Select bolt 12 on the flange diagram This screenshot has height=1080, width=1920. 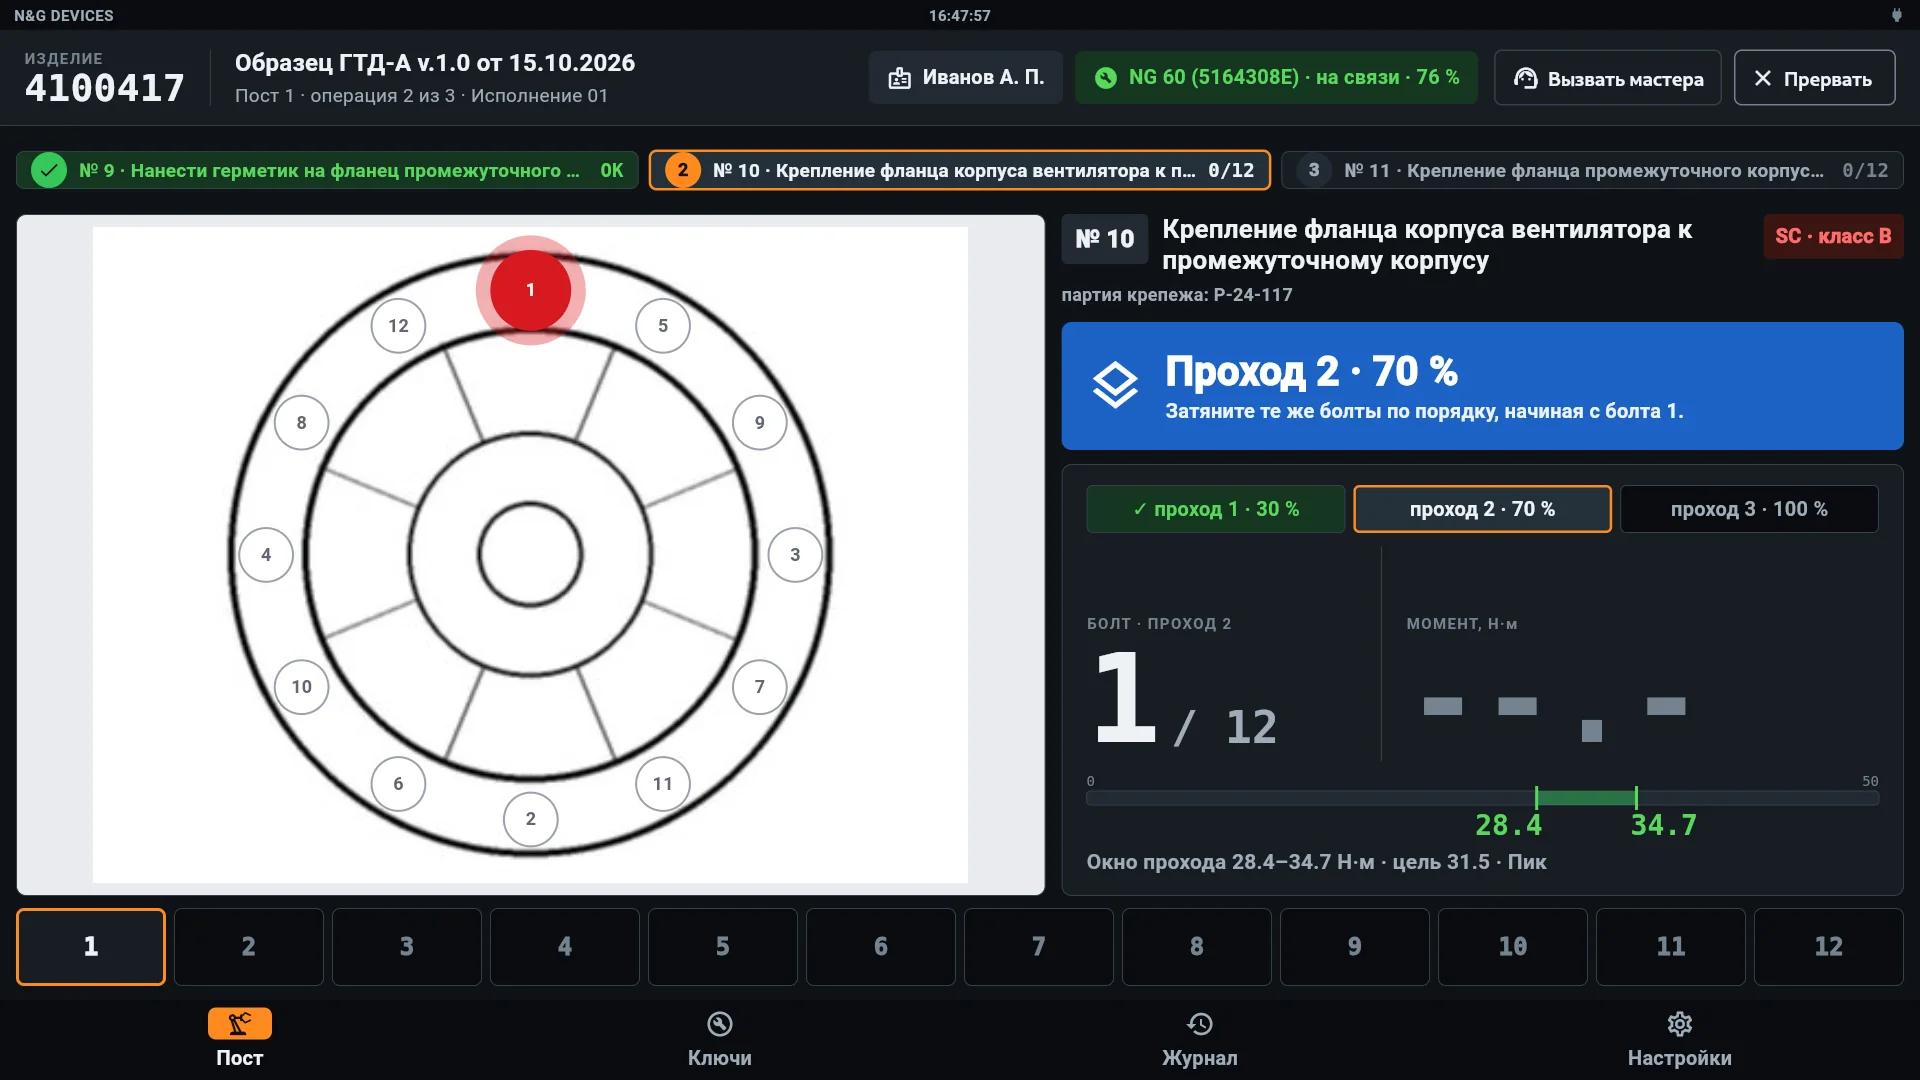398,325
